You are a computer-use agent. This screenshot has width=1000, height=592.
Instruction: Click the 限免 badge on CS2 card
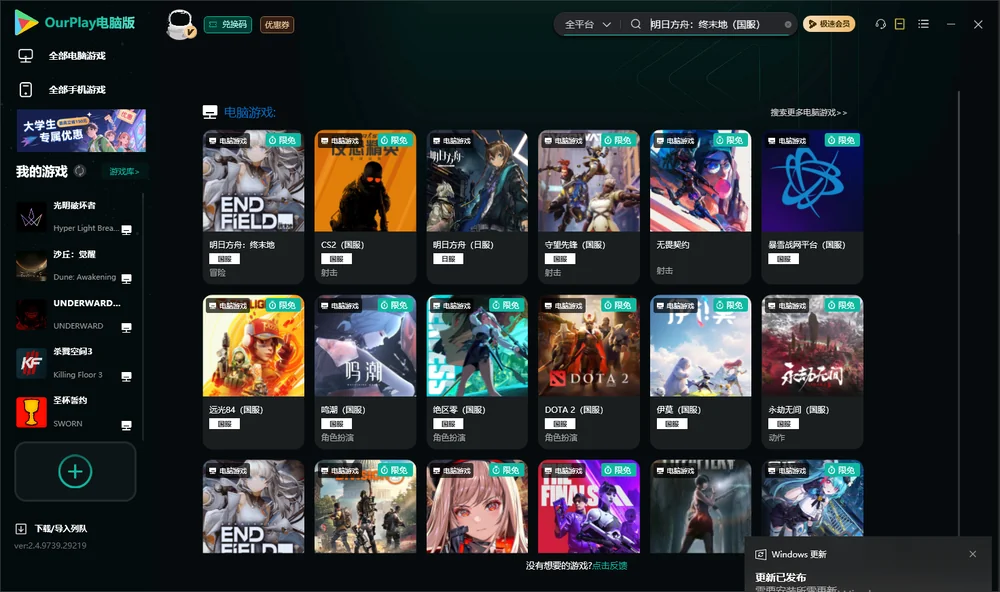[x=394, y=140]
